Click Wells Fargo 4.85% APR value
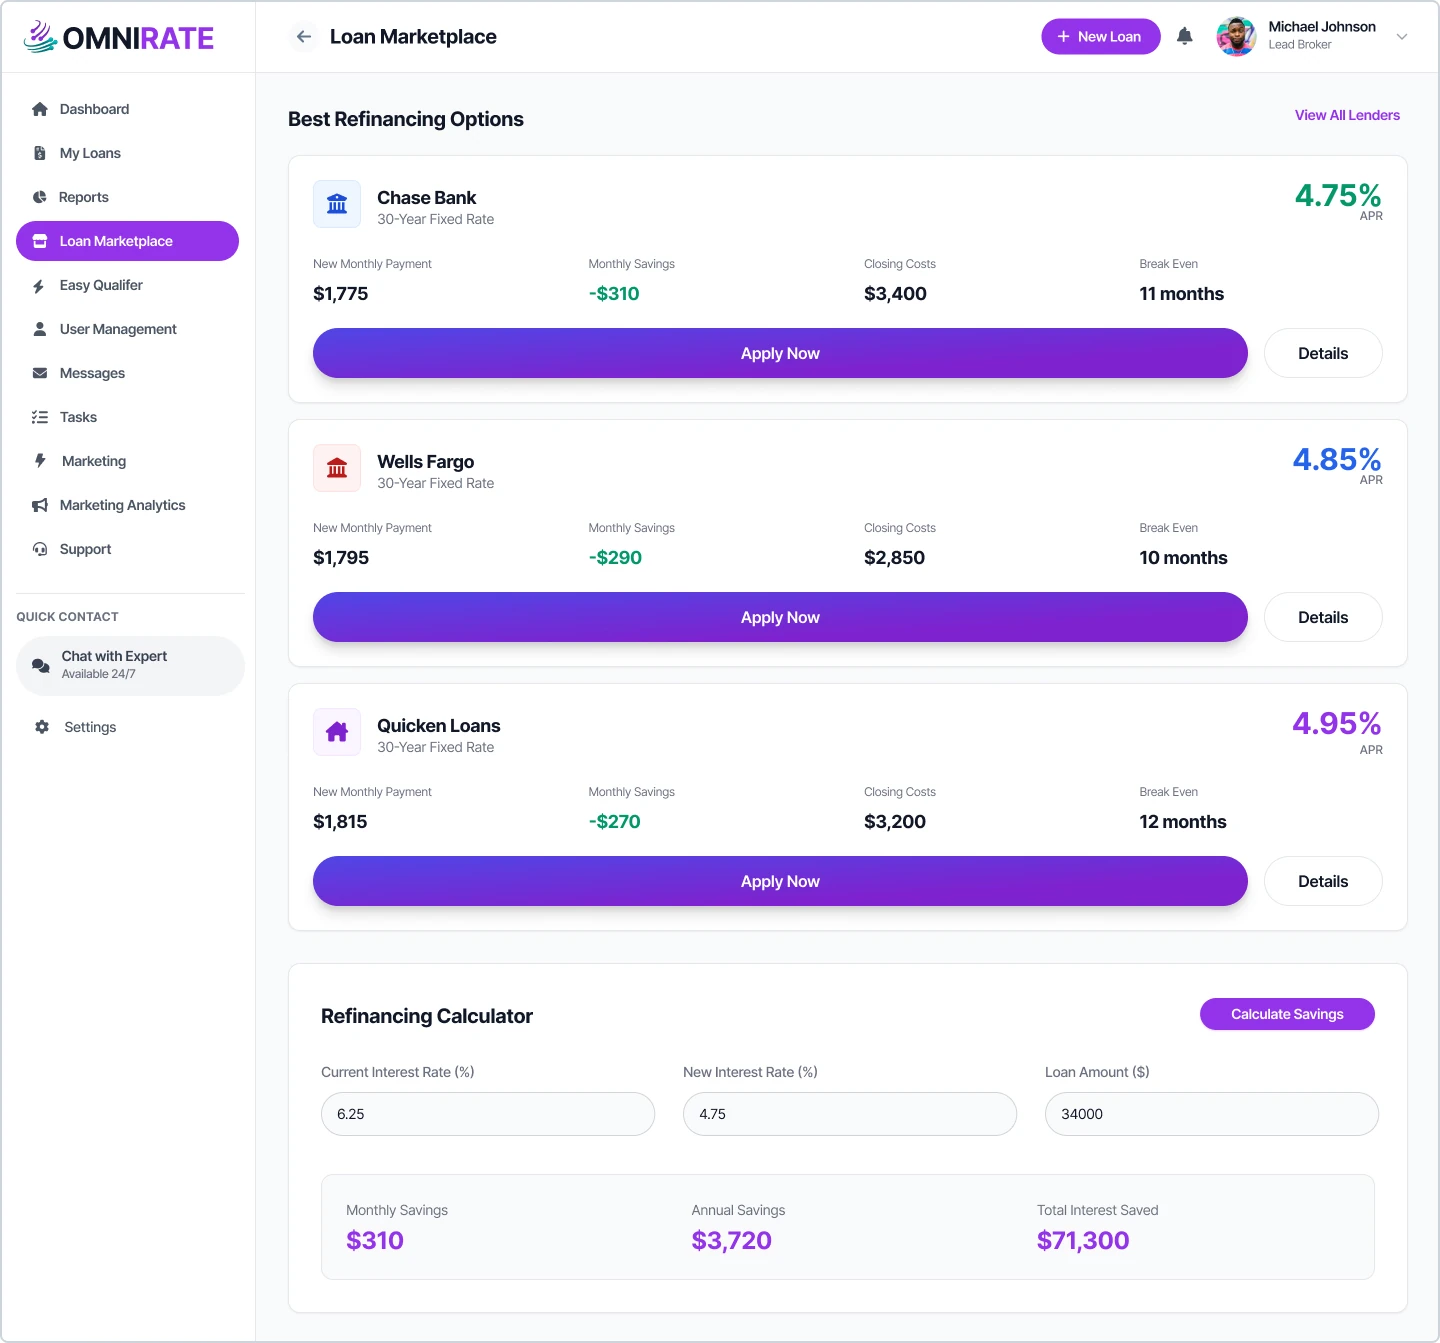1440x1343 pixels. pos(1337,459)
